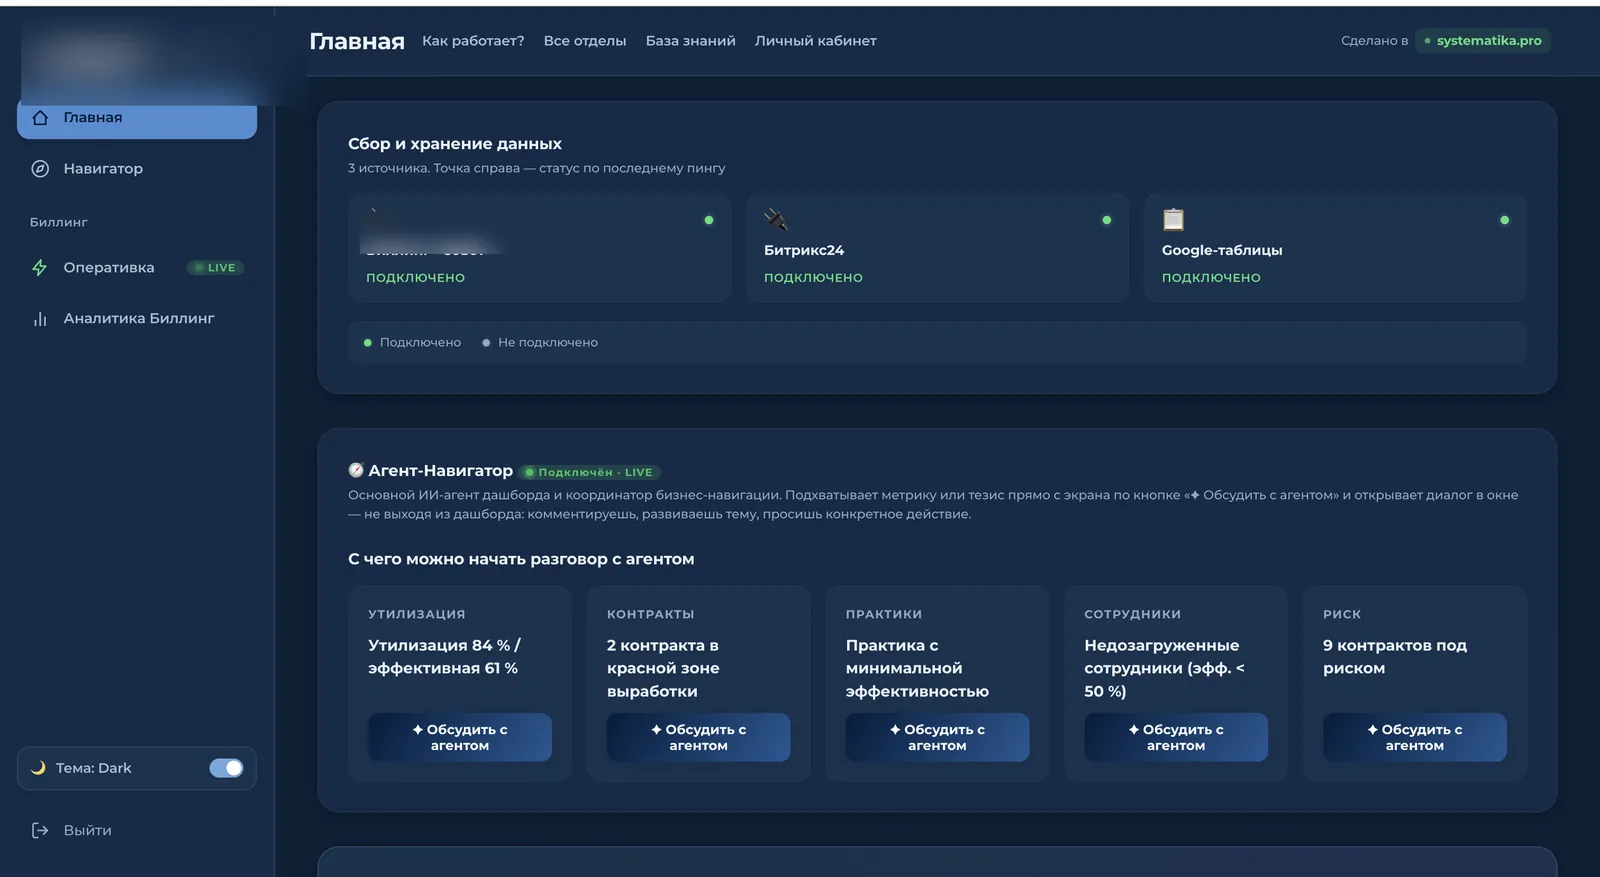Image resolution: width=1600 pixels, height=877 pixels.
Task: Click the logout arrow icon beside Выйти
Action: 40,831
